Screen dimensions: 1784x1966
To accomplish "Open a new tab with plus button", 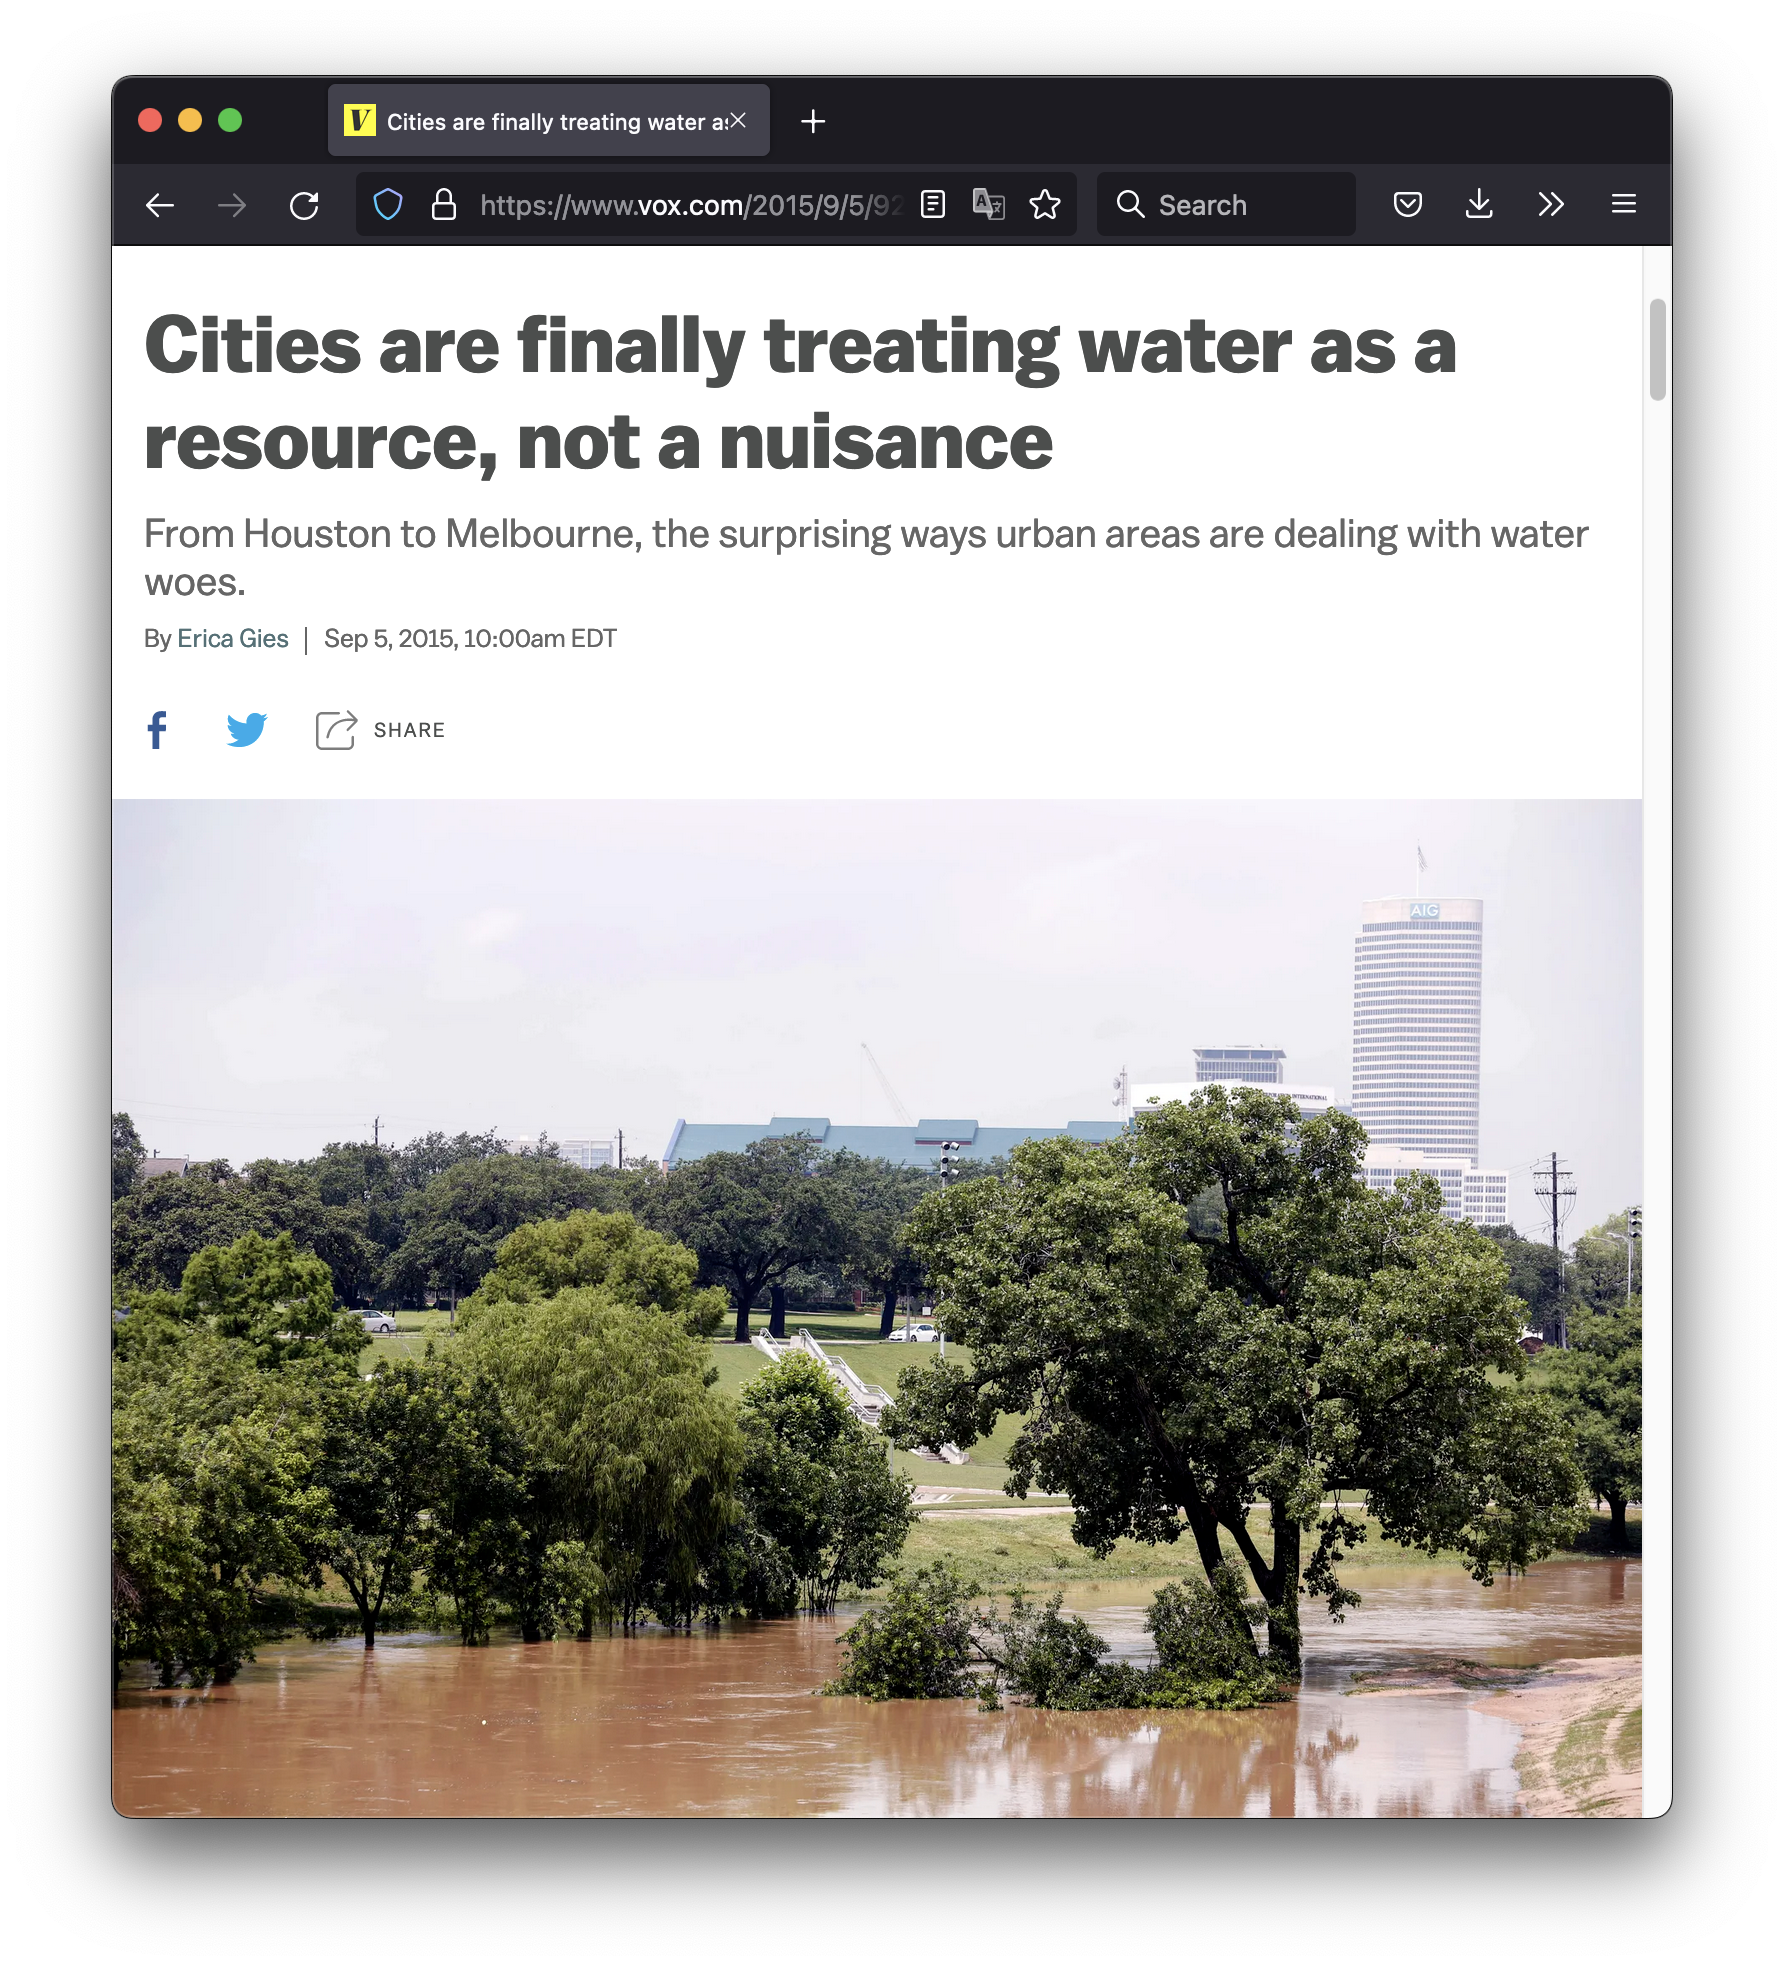I will pos(813,121).
